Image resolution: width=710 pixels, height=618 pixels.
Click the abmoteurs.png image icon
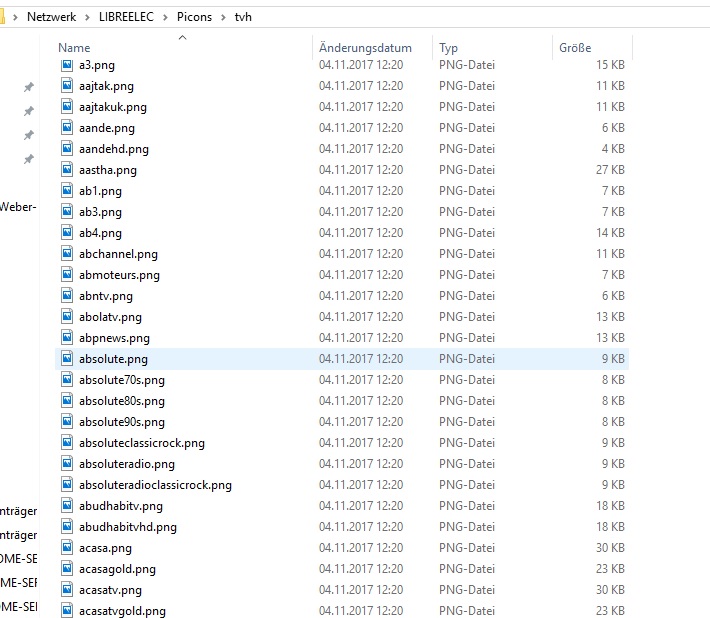pos(67,274)
